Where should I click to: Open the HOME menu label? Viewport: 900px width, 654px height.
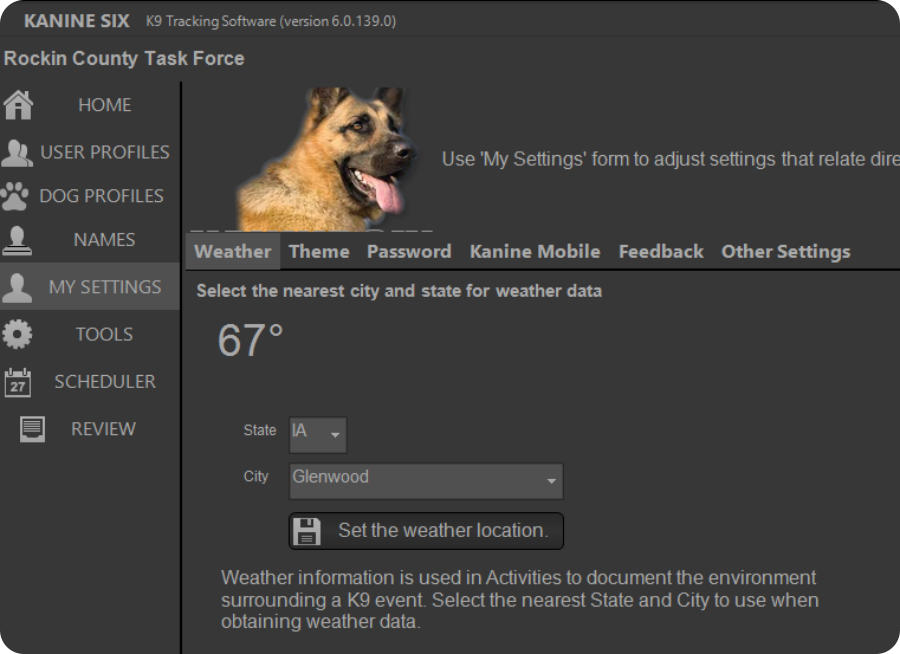click(x=104, y=105)
